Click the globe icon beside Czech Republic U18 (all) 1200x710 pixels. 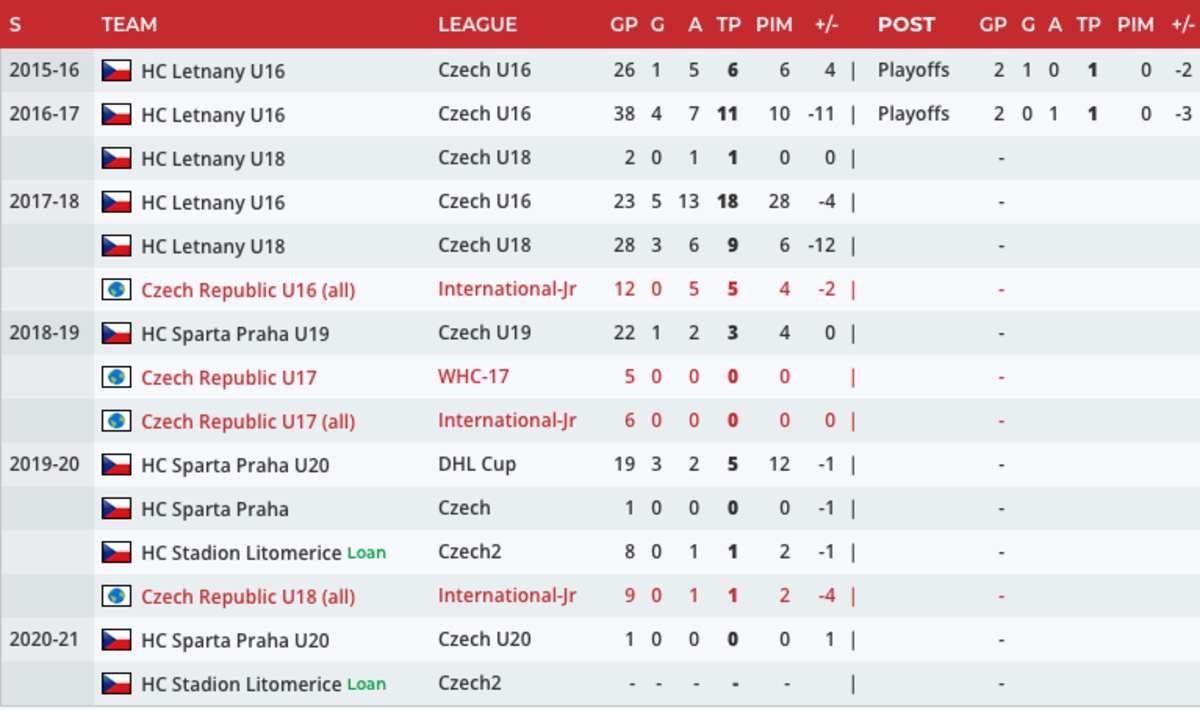point(117,596)
